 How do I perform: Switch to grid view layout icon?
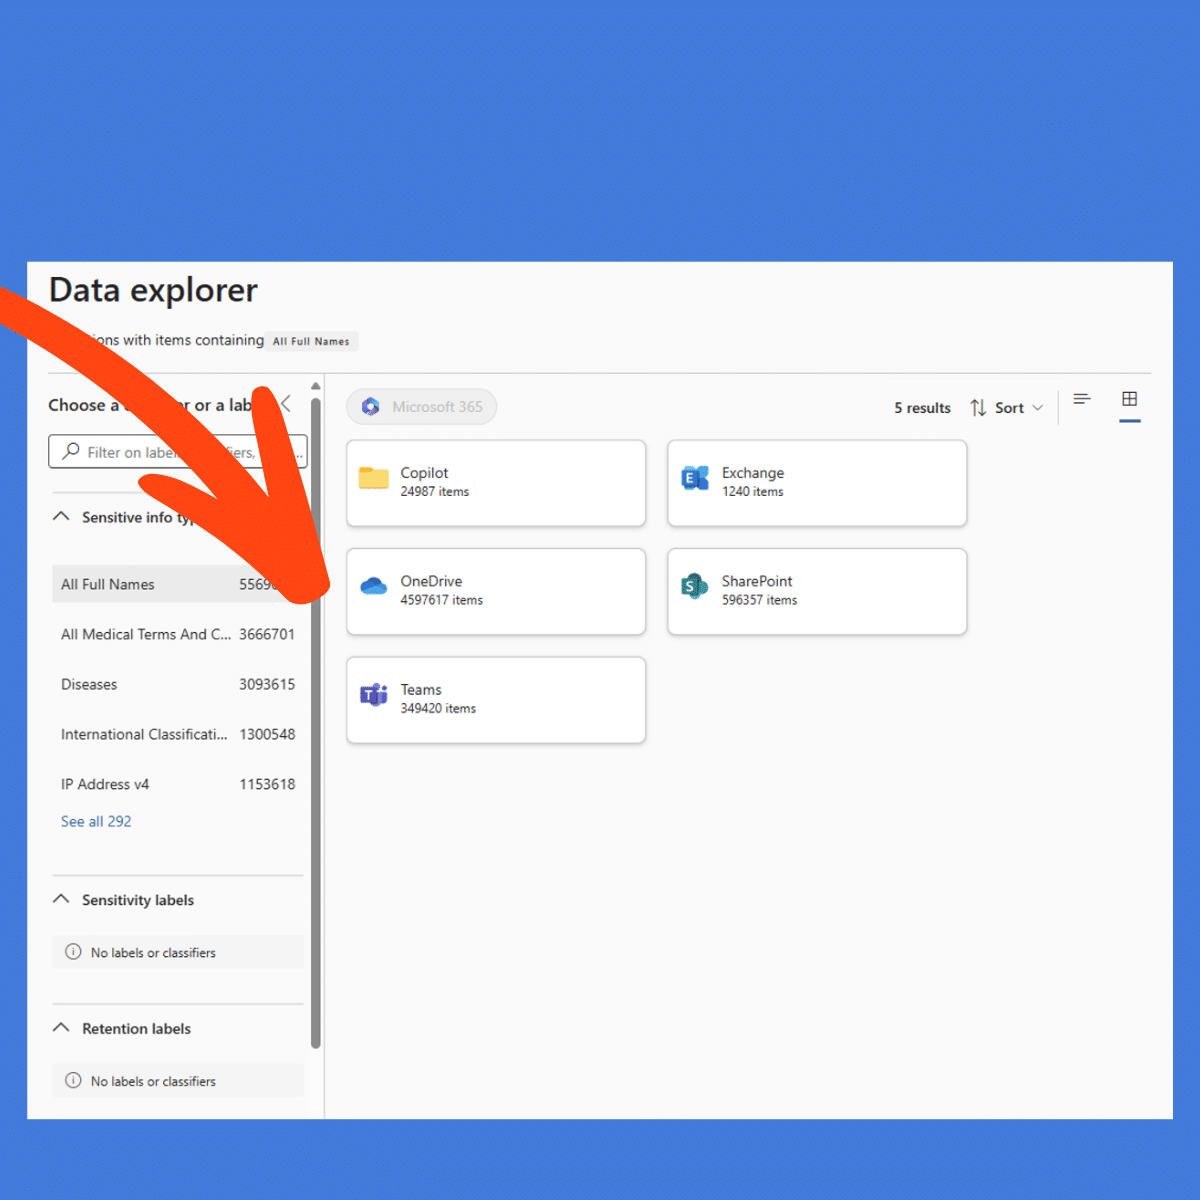(x=1130, y=399)
